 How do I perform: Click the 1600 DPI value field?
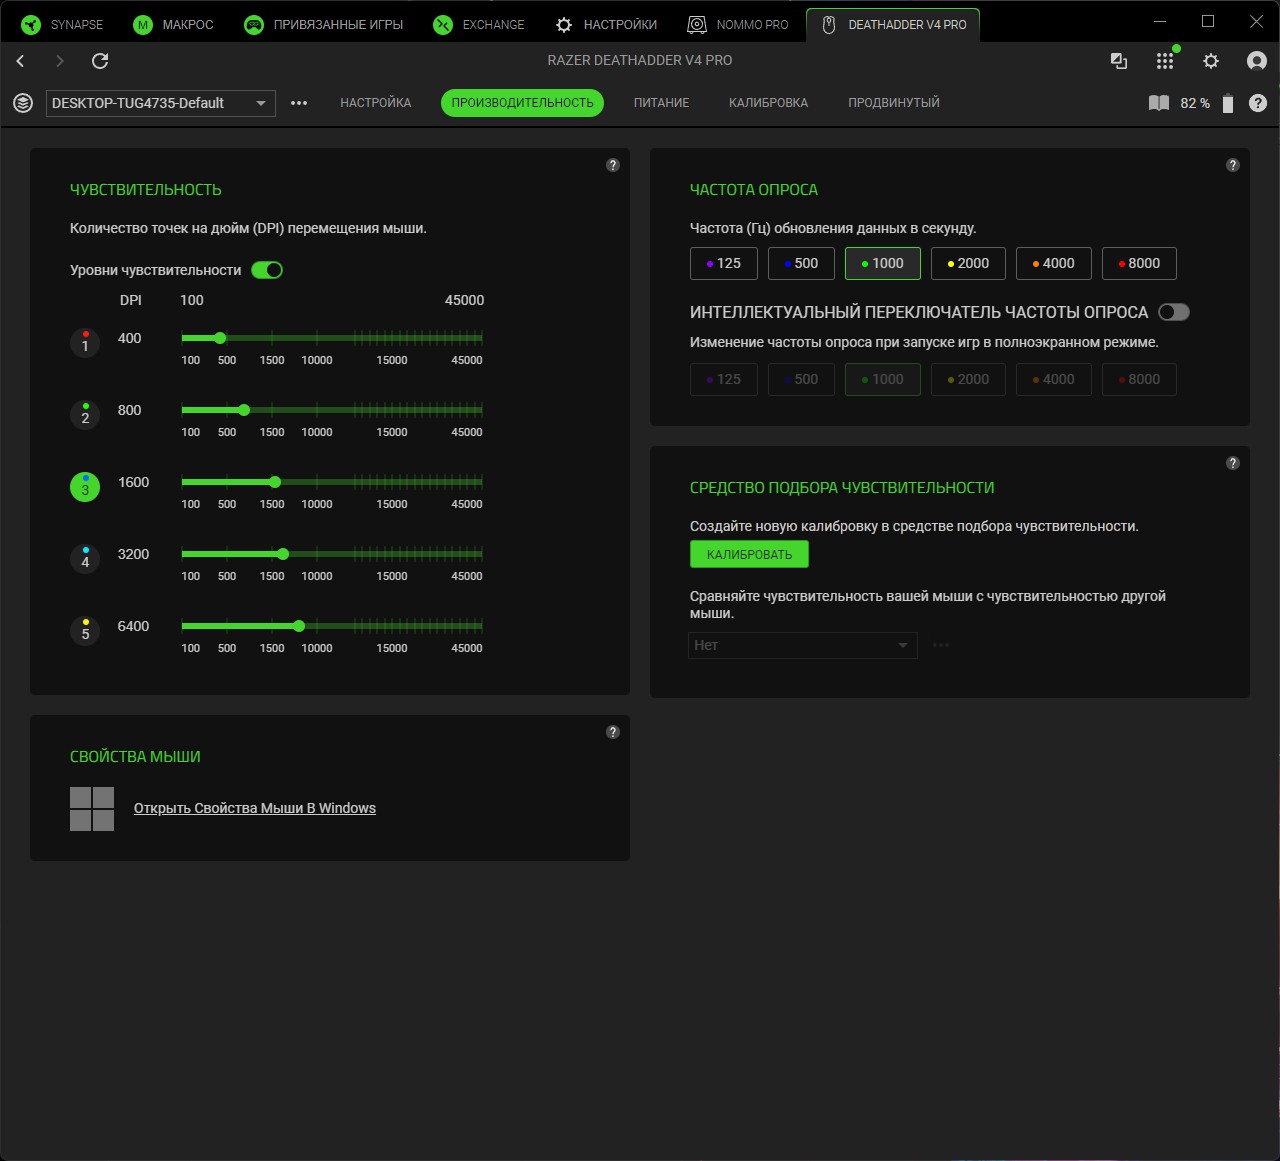tap(133, 482)
